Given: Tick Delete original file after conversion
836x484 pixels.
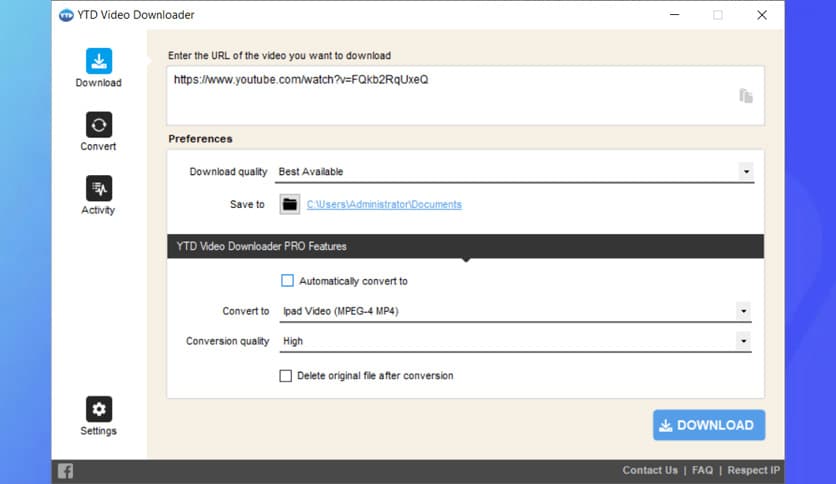Looking at the screenshot, I should (286, 376).
